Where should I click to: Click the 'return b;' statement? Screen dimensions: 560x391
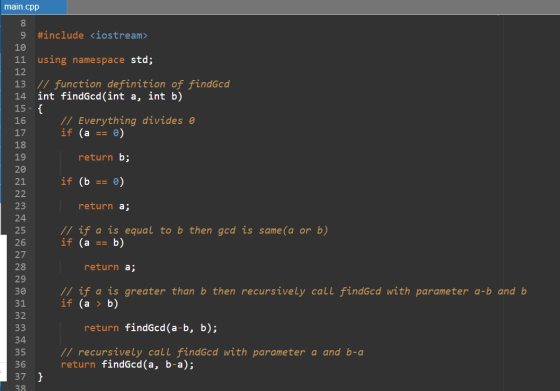(104, 157)
